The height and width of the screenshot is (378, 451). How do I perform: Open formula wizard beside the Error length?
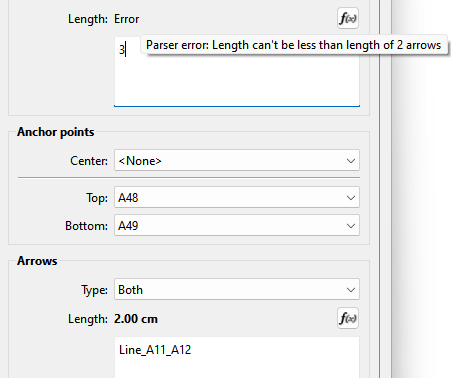[x=348, y=18]
